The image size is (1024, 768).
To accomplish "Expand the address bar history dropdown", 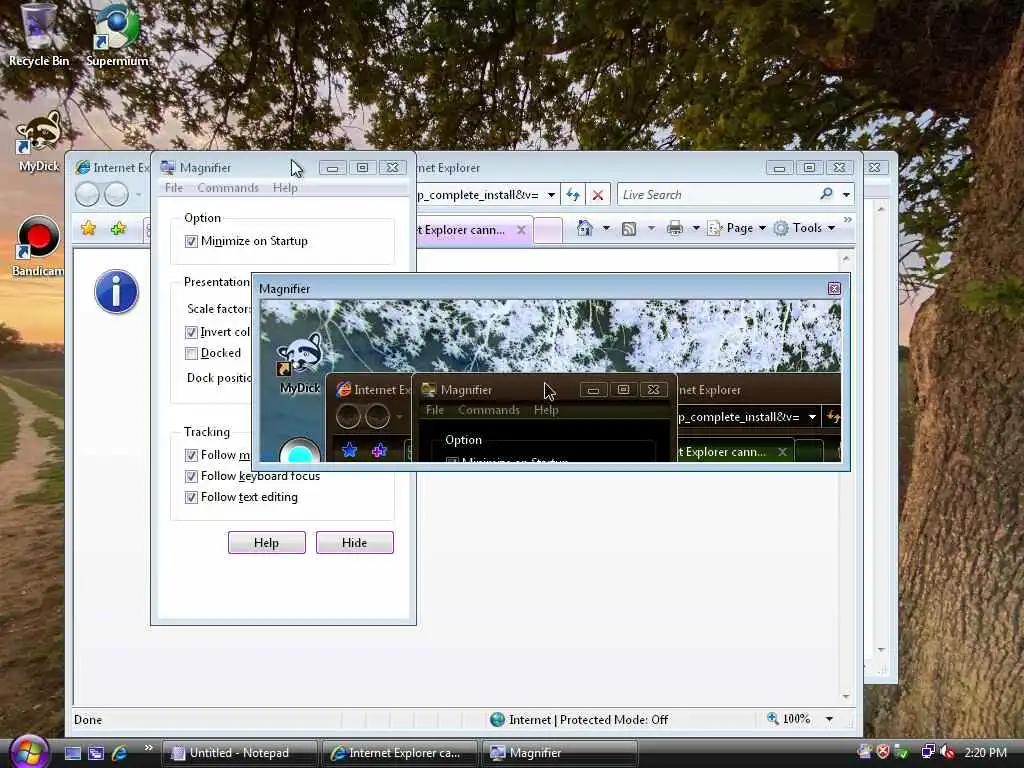I will pyautogui.click(x=551, y=195).
